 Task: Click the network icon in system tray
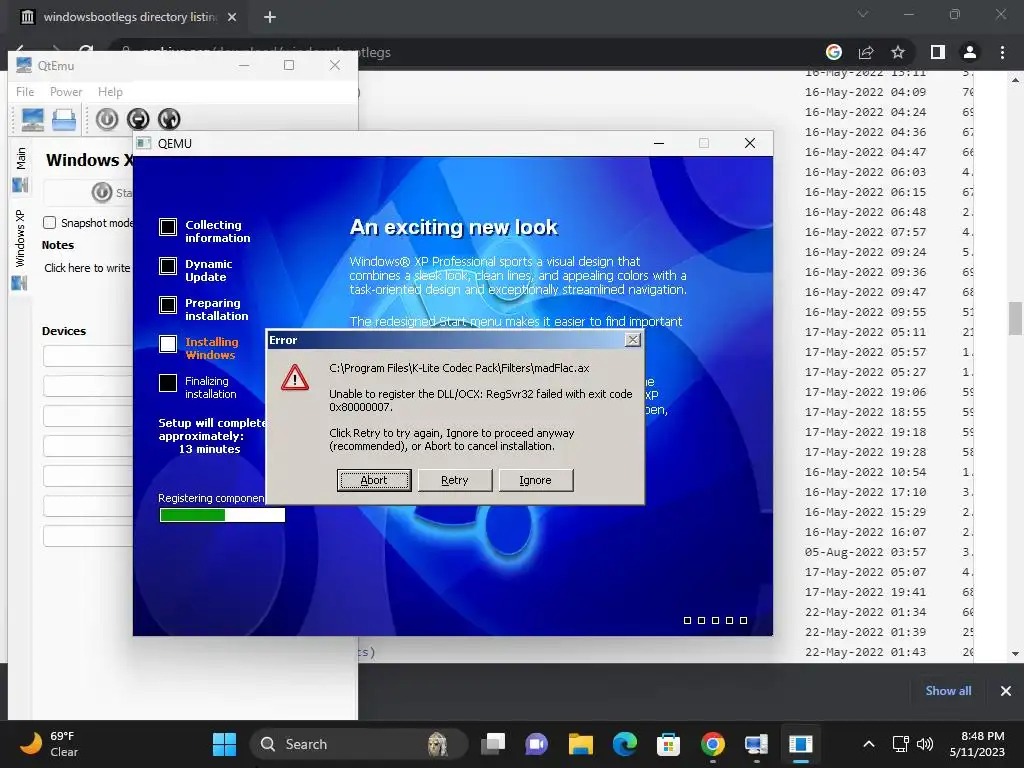[x=901, y=744]
